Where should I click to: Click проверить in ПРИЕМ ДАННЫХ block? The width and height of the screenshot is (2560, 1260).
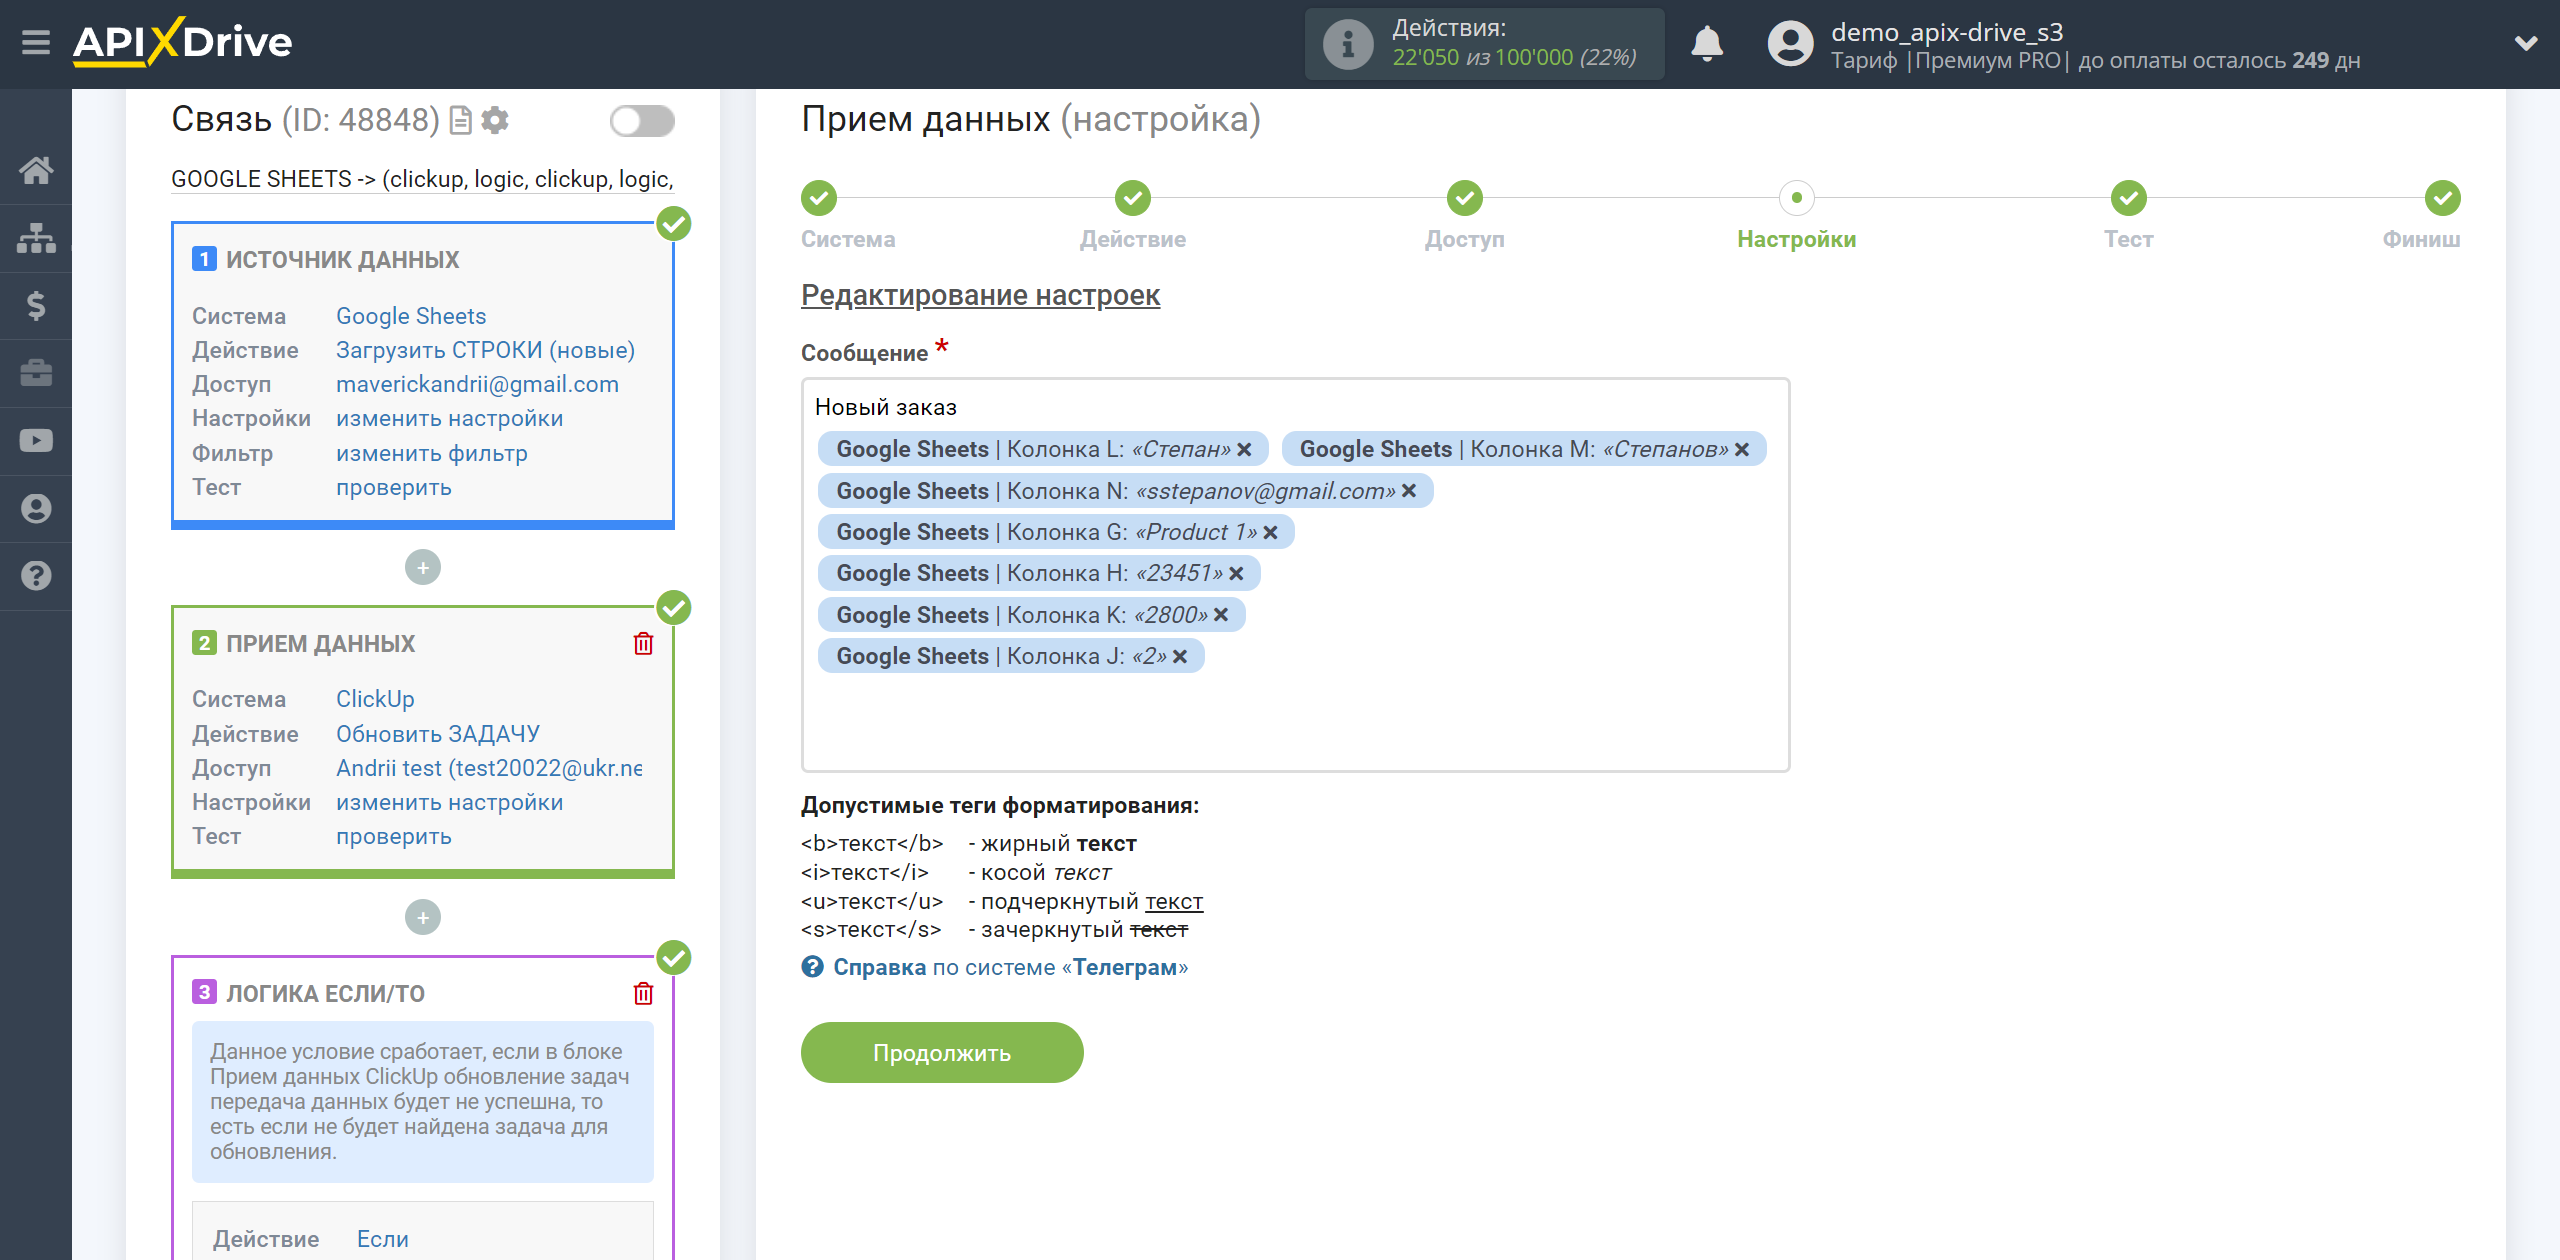[394, 837]
